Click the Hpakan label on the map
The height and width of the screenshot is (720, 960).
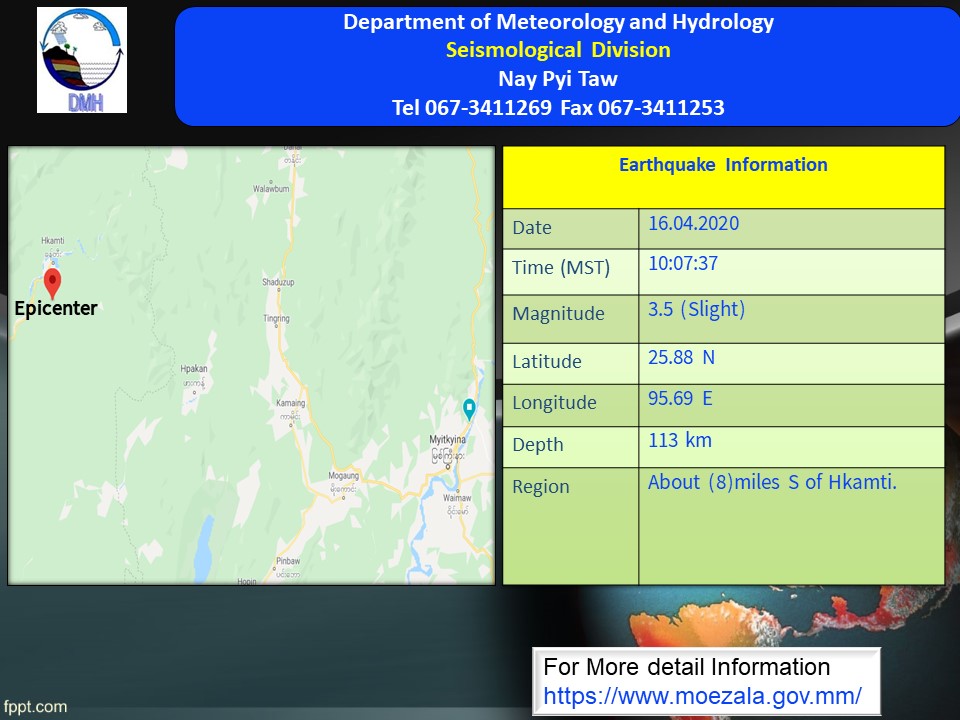point(193,369)
